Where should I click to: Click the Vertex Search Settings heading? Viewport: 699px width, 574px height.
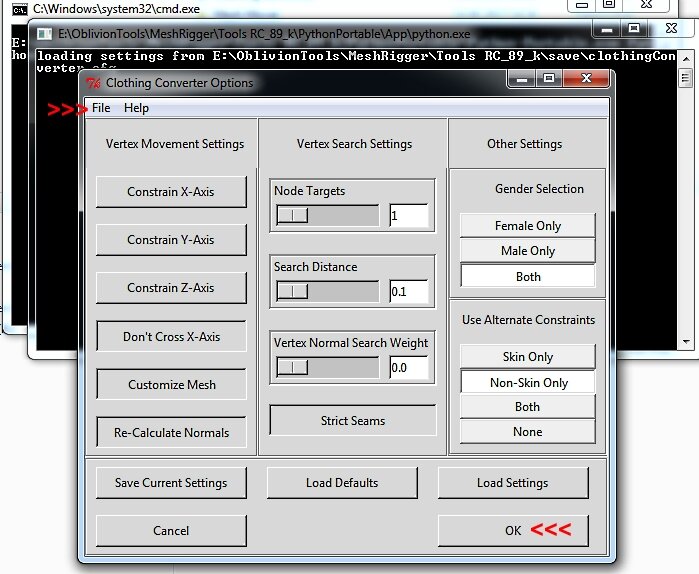click(x=354, y=144)
